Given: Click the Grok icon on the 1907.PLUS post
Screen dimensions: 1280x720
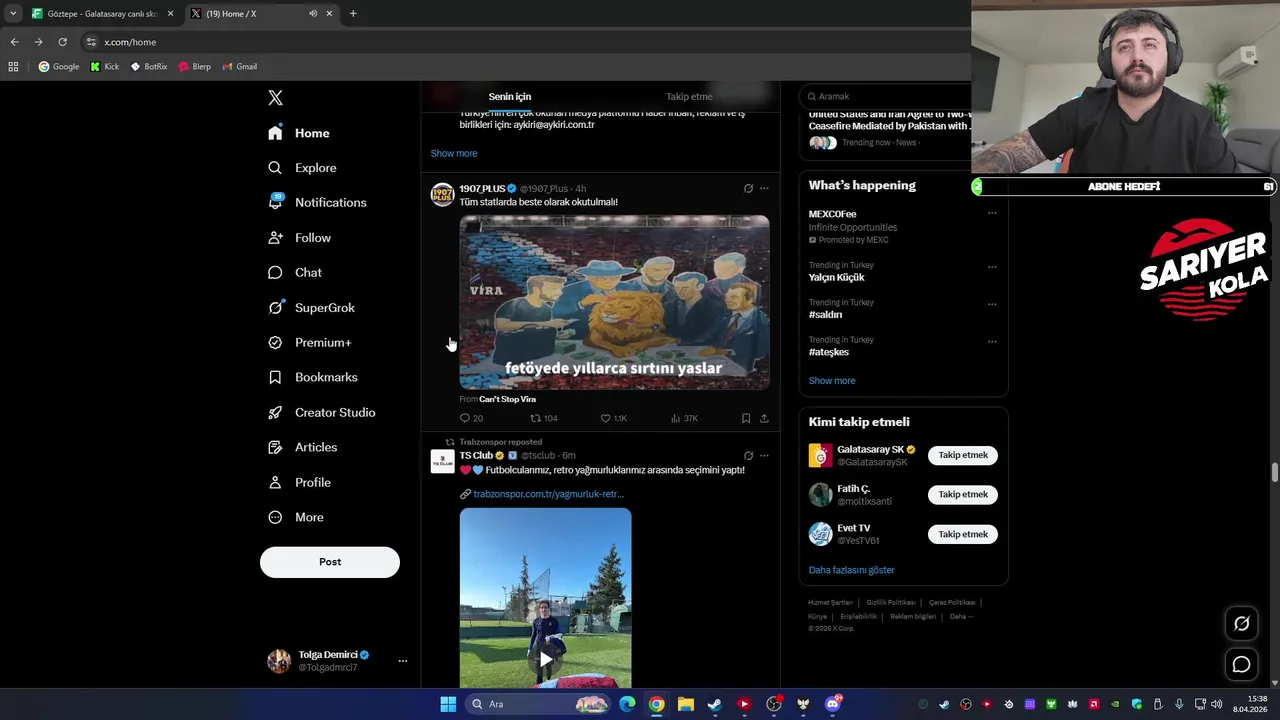Looking at the screenshot, I should click(748, 188).
